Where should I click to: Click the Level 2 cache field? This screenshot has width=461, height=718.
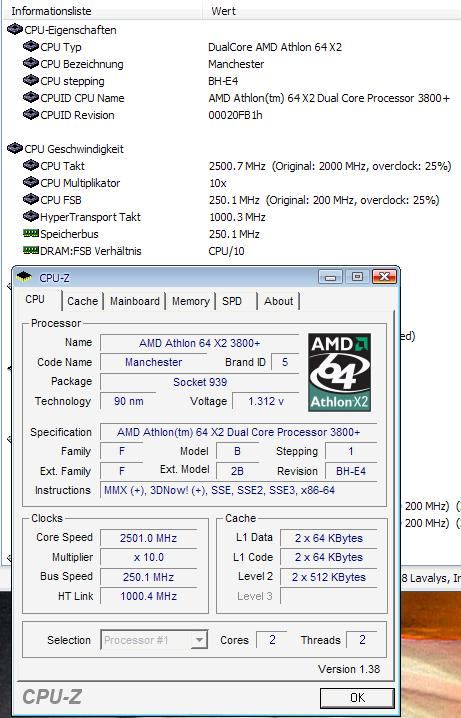[329, 577]
